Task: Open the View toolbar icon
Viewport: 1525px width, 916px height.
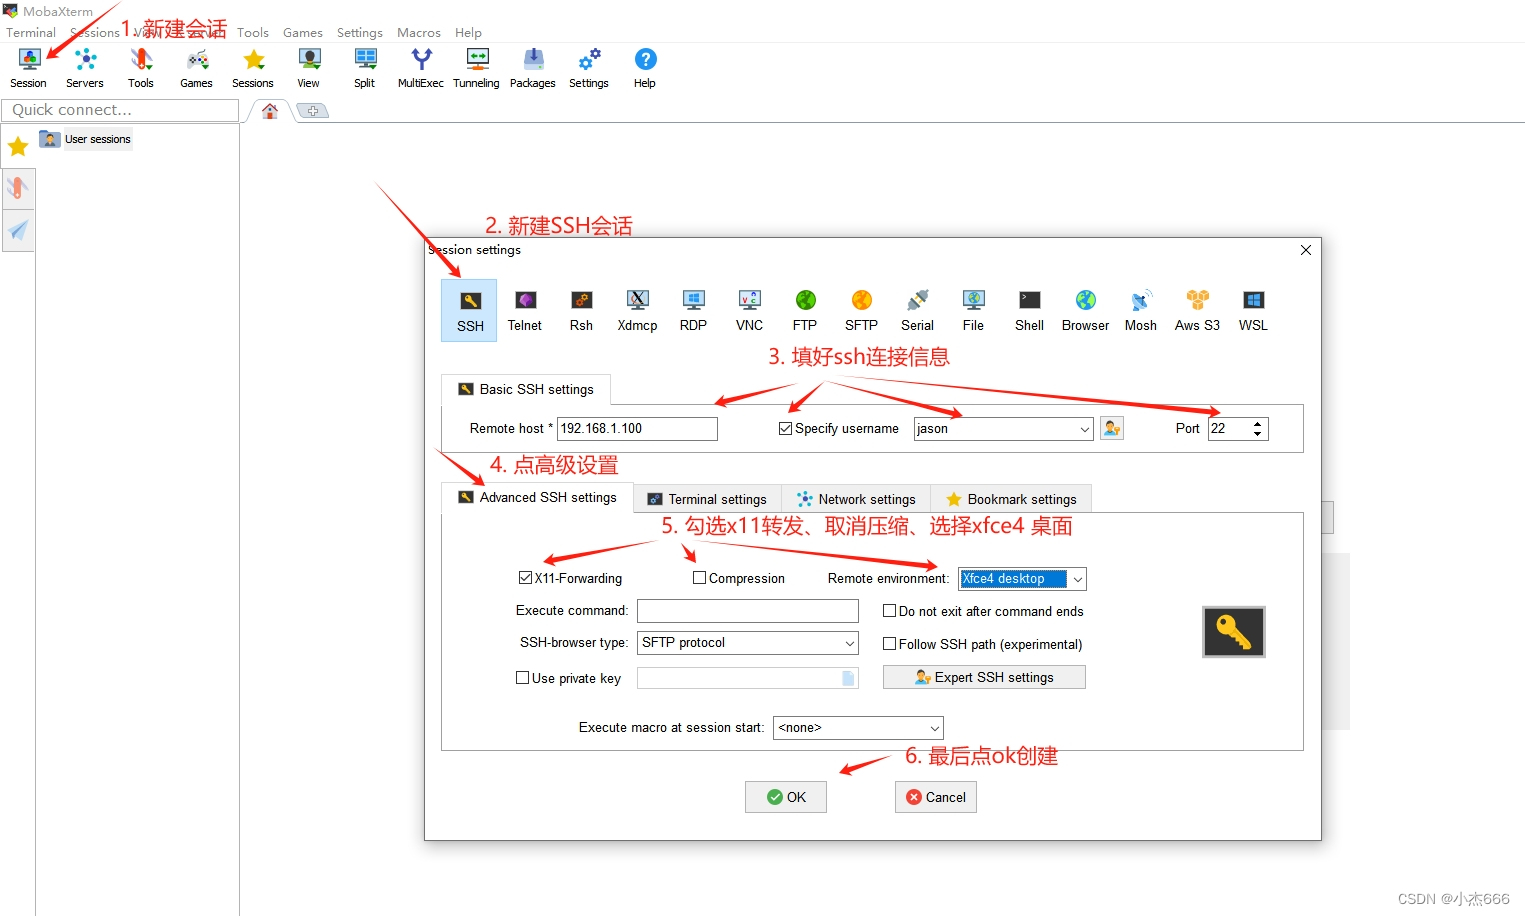Action: pos(309,68)
